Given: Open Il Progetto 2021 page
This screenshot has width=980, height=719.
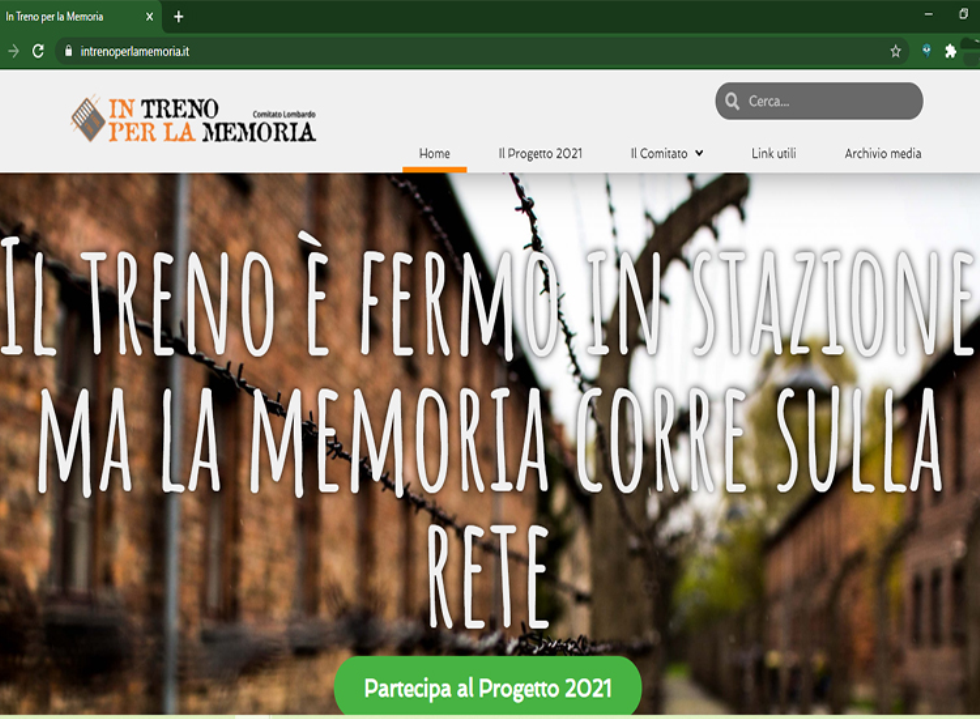Looking at the screenshot, I should tap(540, 153).
